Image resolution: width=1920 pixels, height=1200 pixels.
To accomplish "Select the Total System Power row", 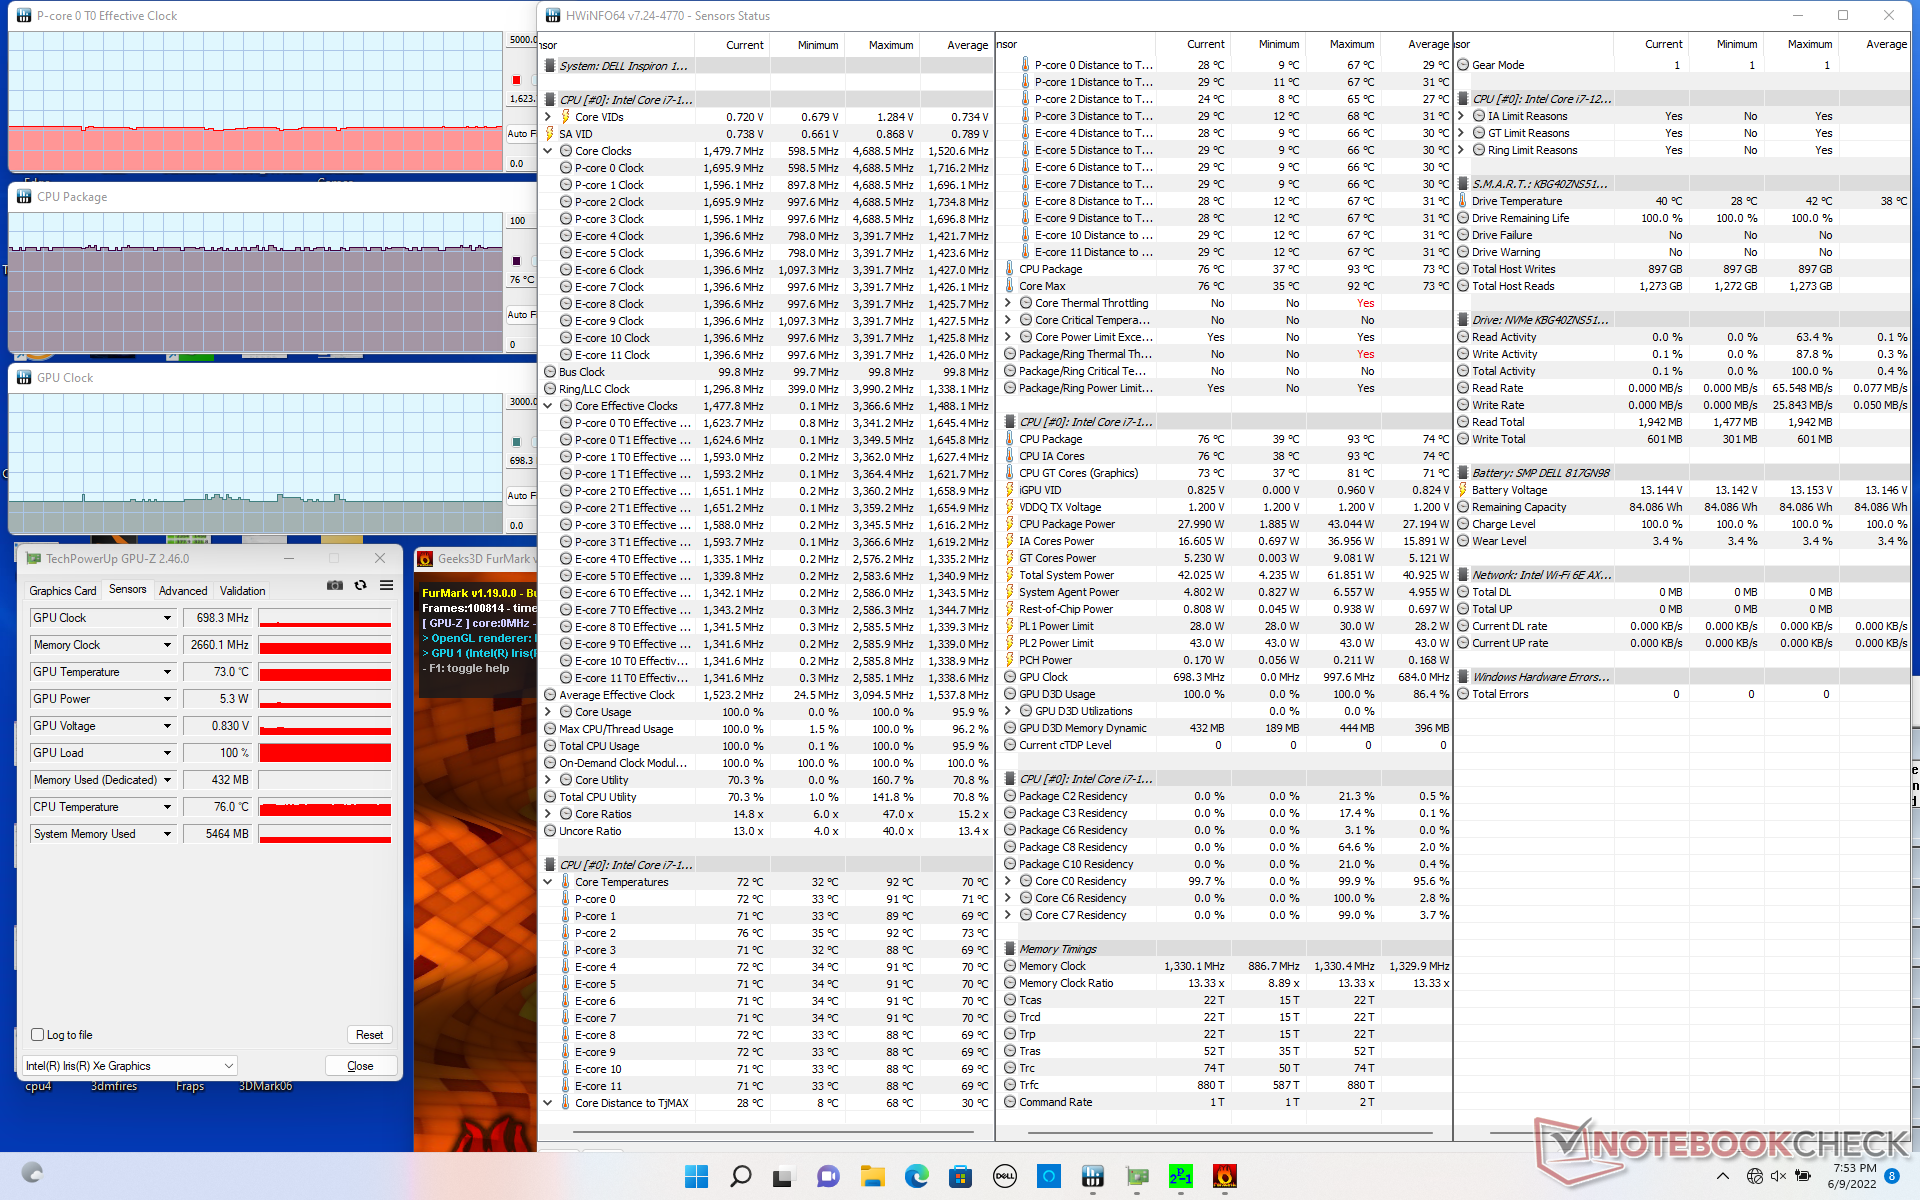I will pos(1227,575).
